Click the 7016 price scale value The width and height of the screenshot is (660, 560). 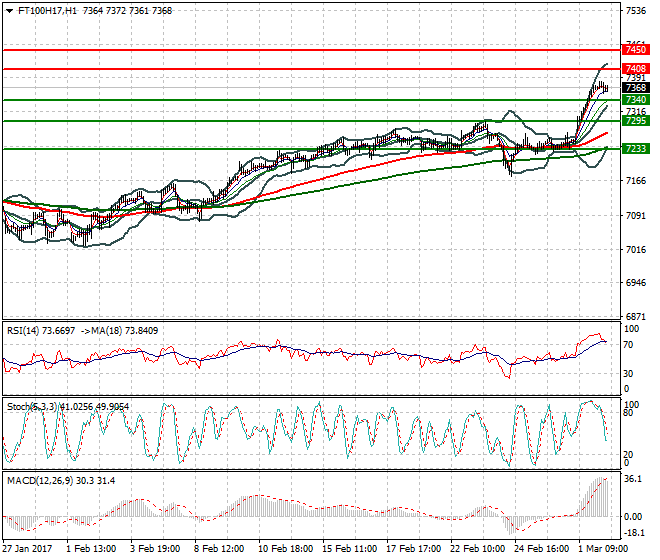[636, 250]
